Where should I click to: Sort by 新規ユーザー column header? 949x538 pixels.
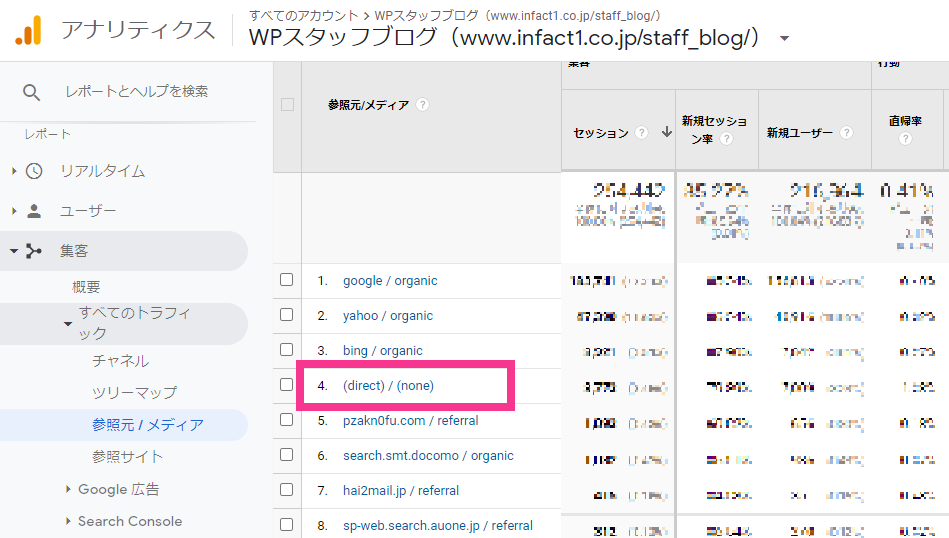point(800,133)
